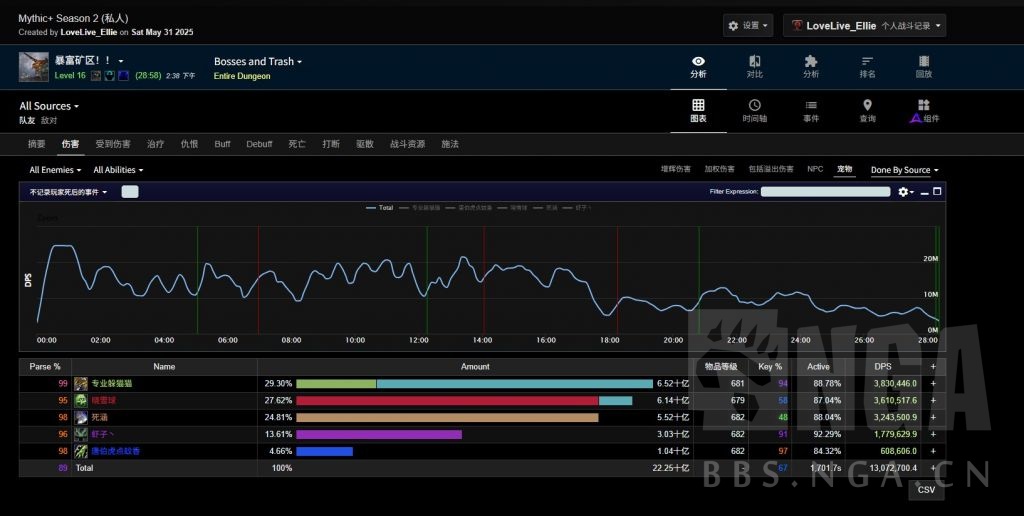Expand the All Sources dropdown
Screen dimensions: 1024x516
coord(49,106)
